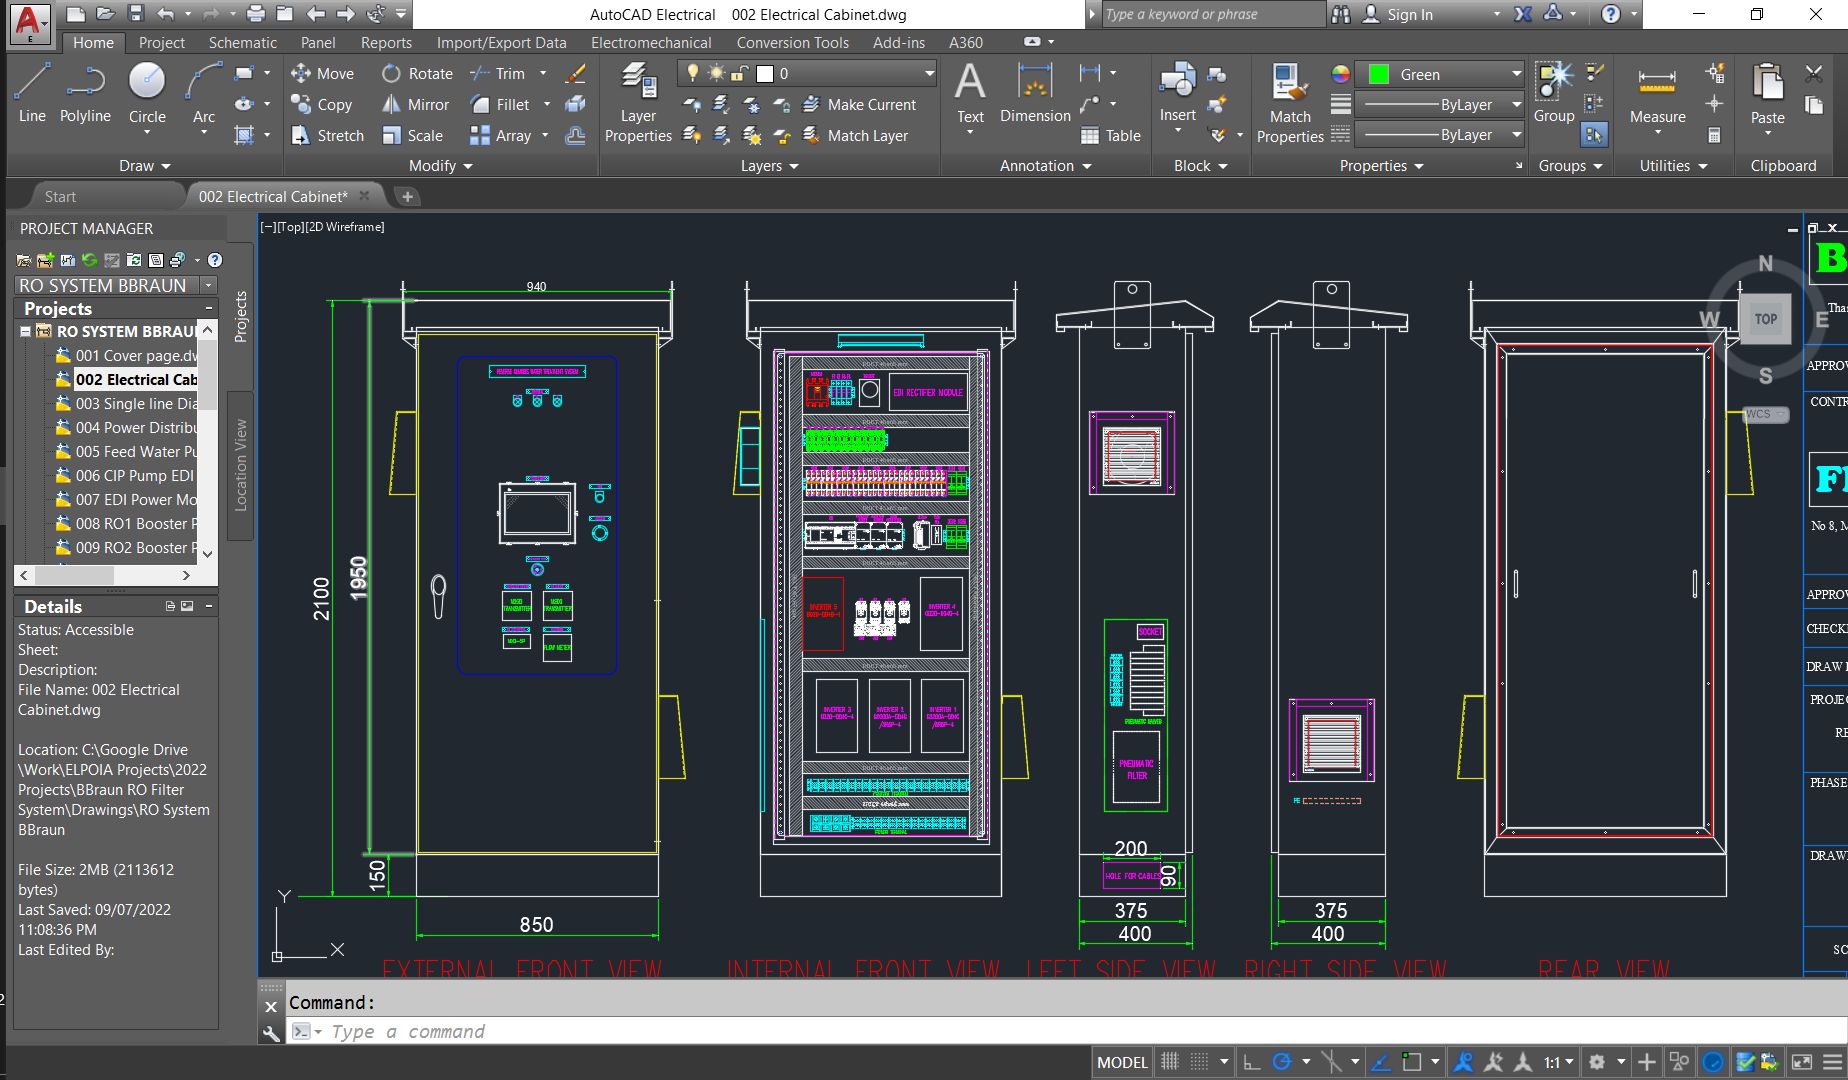Switch to the Schematic ribbon tab
The image size is (1848, 1080).
click(x=242, y=42)
